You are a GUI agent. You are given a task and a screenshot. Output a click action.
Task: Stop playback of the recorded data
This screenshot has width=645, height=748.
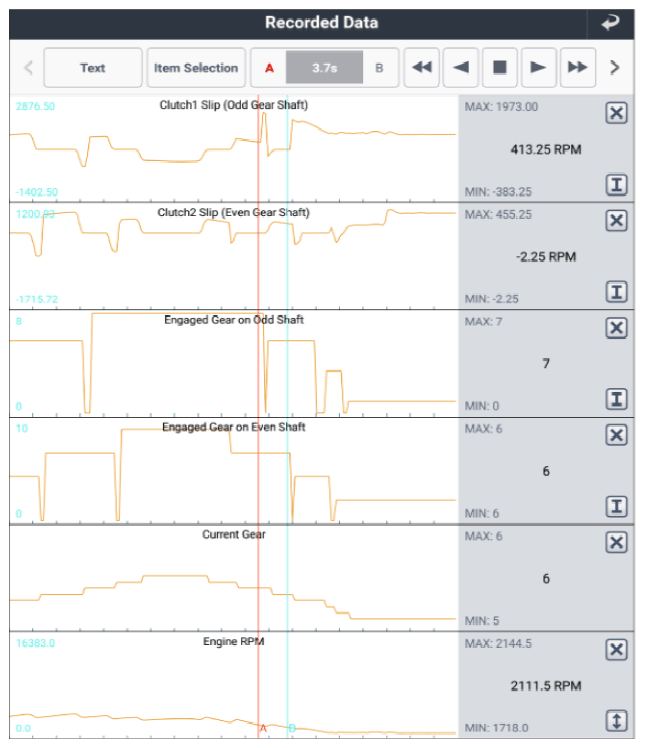[499, 67]
